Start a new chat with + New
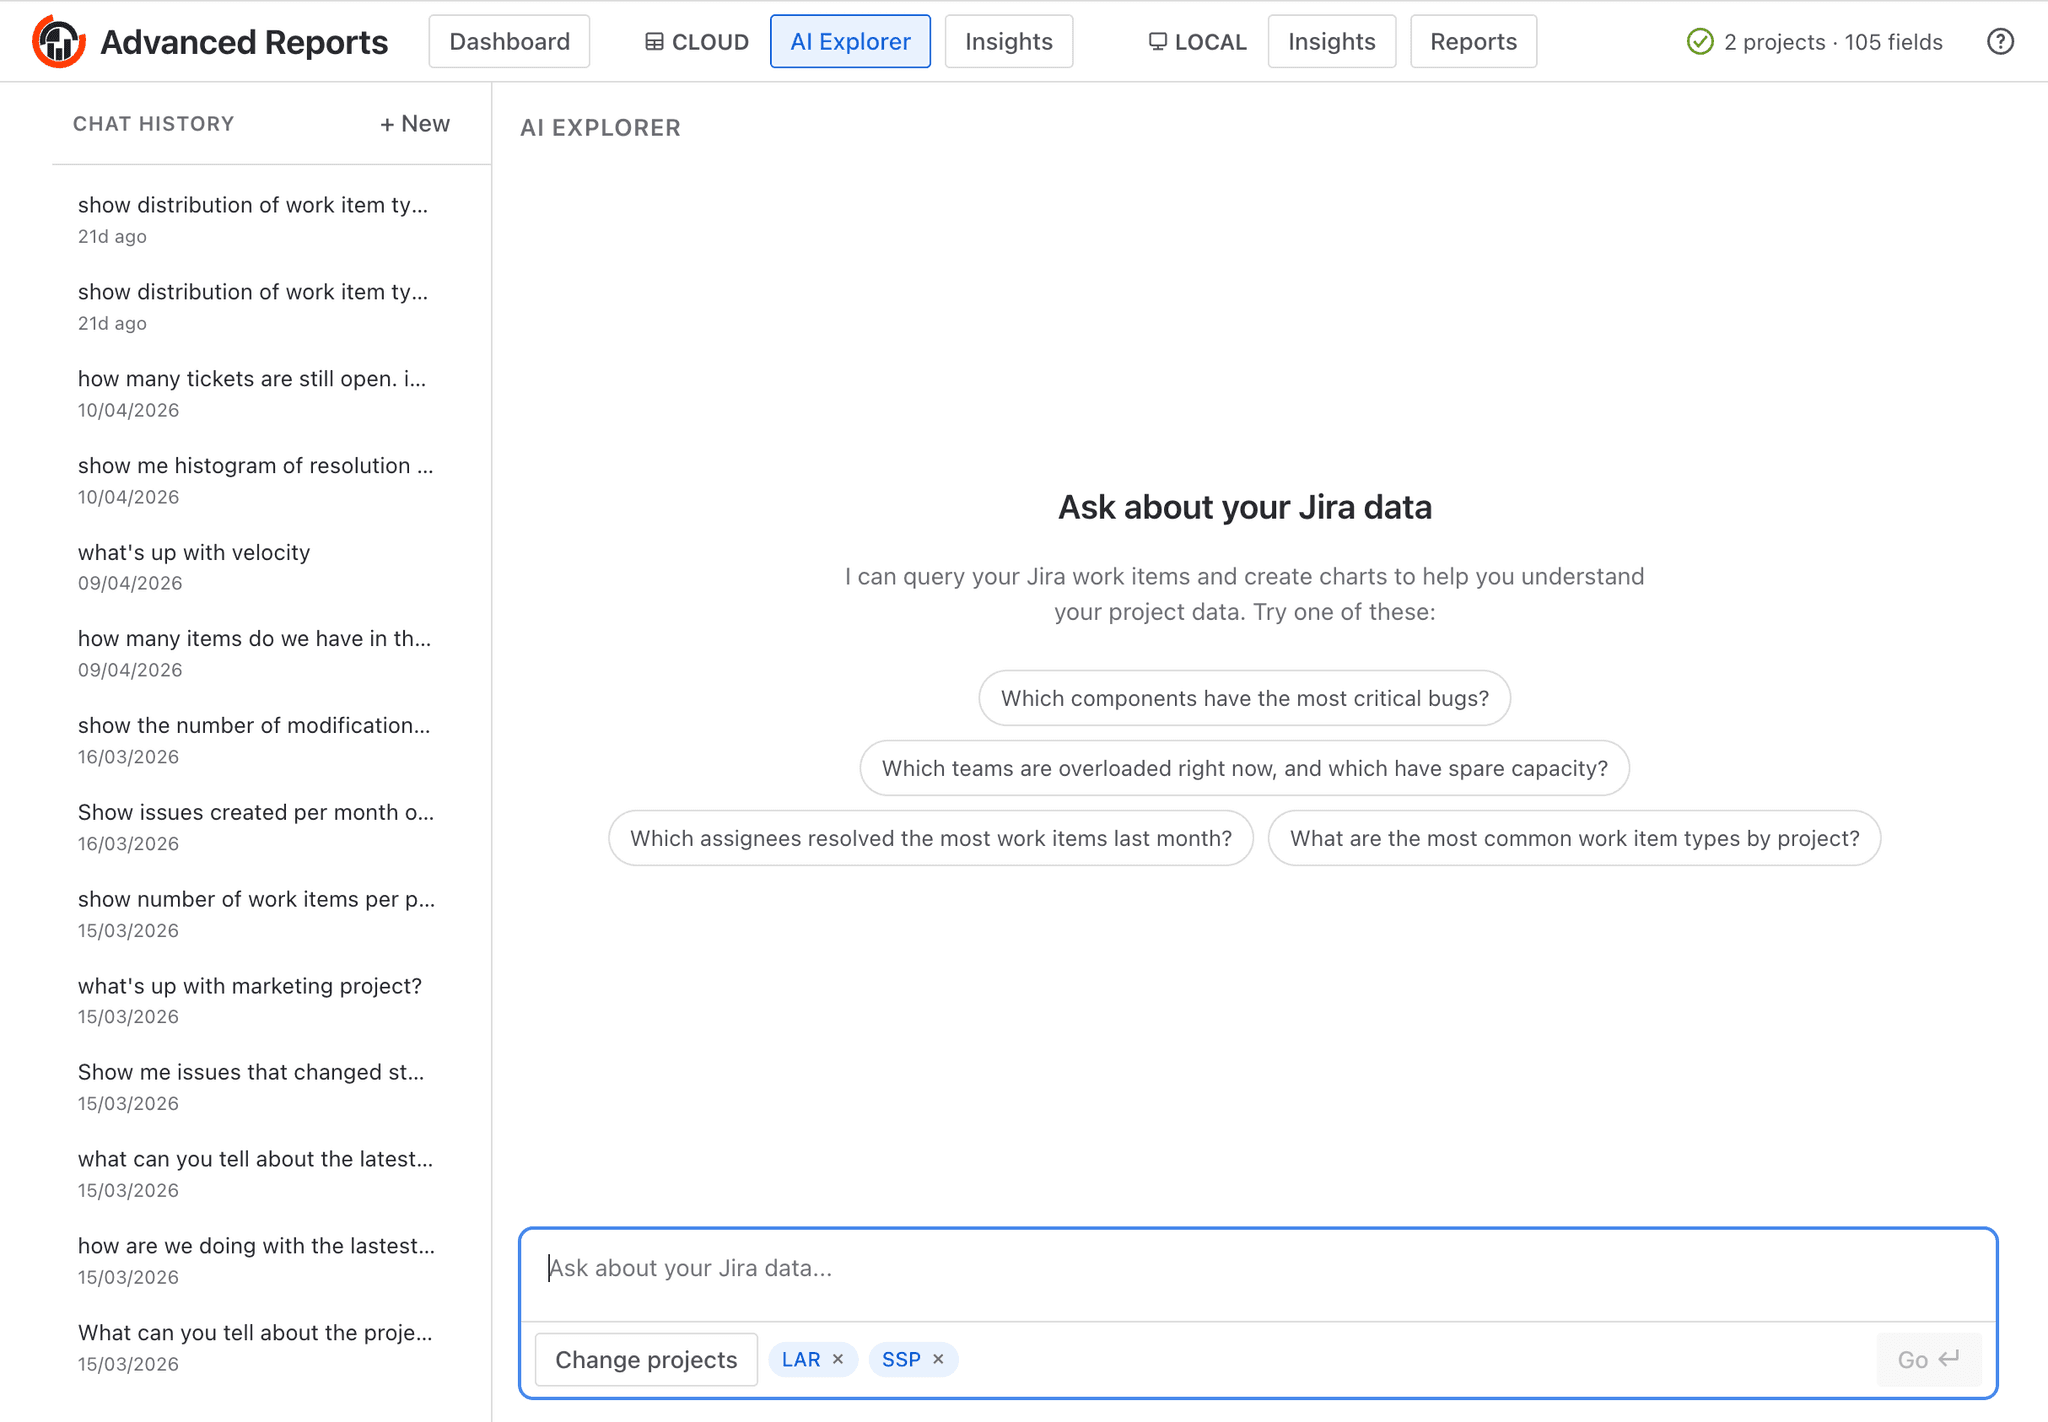The height and width of the screenshot is (1422, 2048). click(x=415, y=124)
